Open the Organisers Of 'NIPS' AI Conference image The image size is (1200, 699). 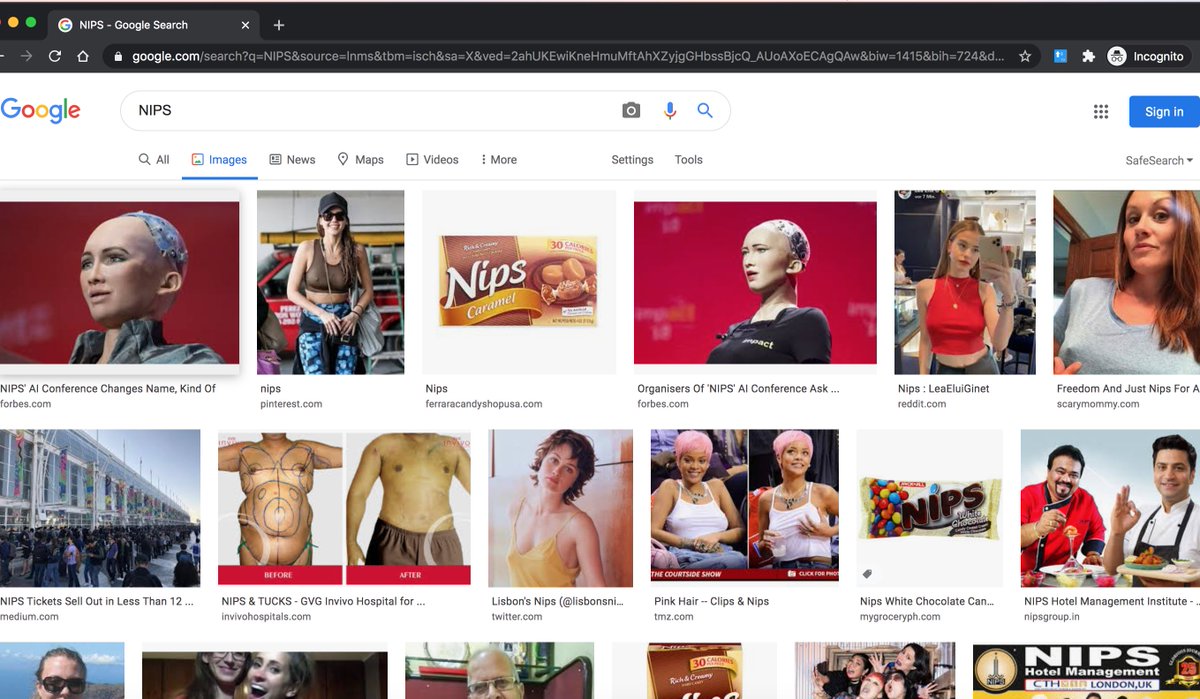pyautogui.click(x=755, y=282)
